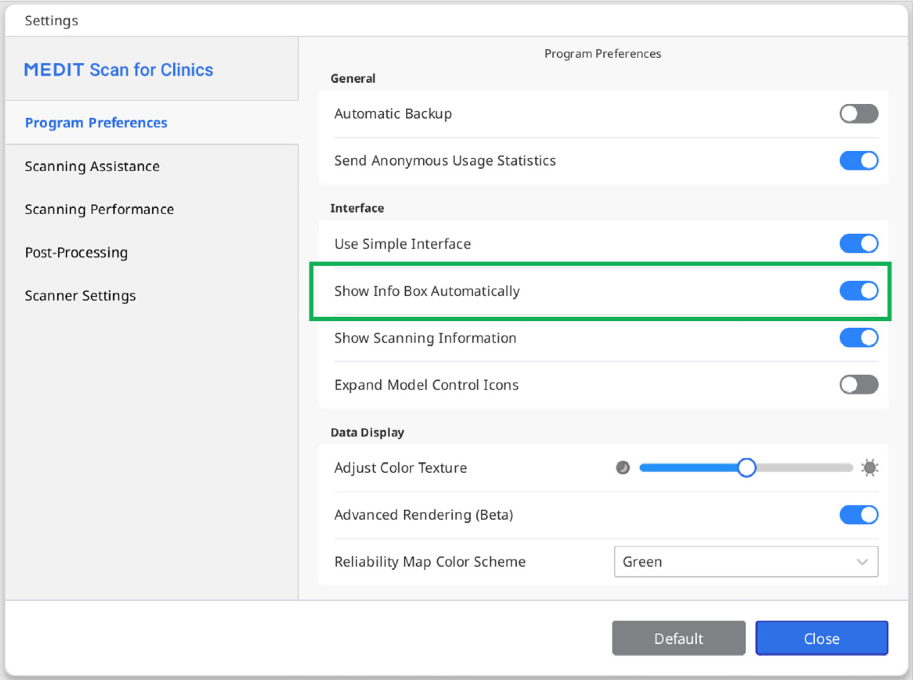Disable Send Anonymous Usage Statistics
Screen dimensions: 913x680
click(x=859, y=160)
